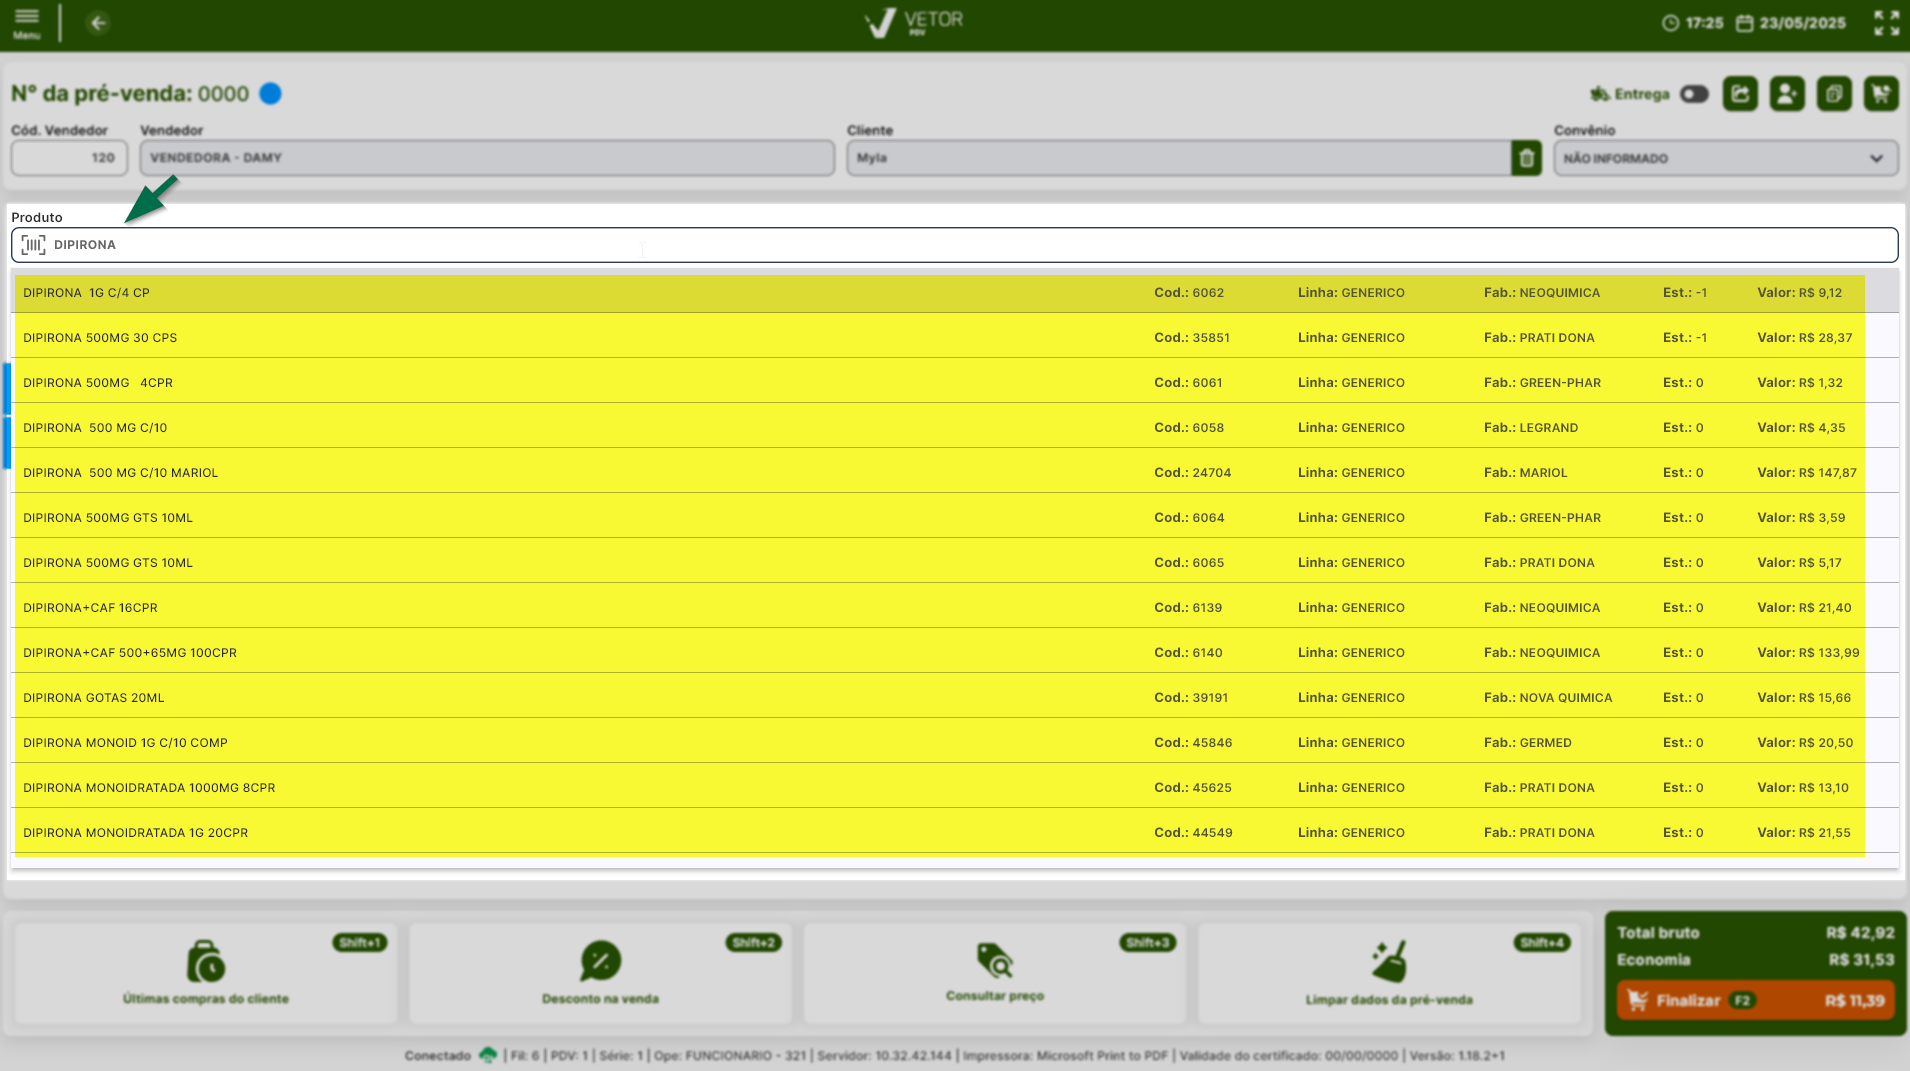1910x1071 pixels.
Task: Click the bag-with-clock icon
Action: click(206, 962)
